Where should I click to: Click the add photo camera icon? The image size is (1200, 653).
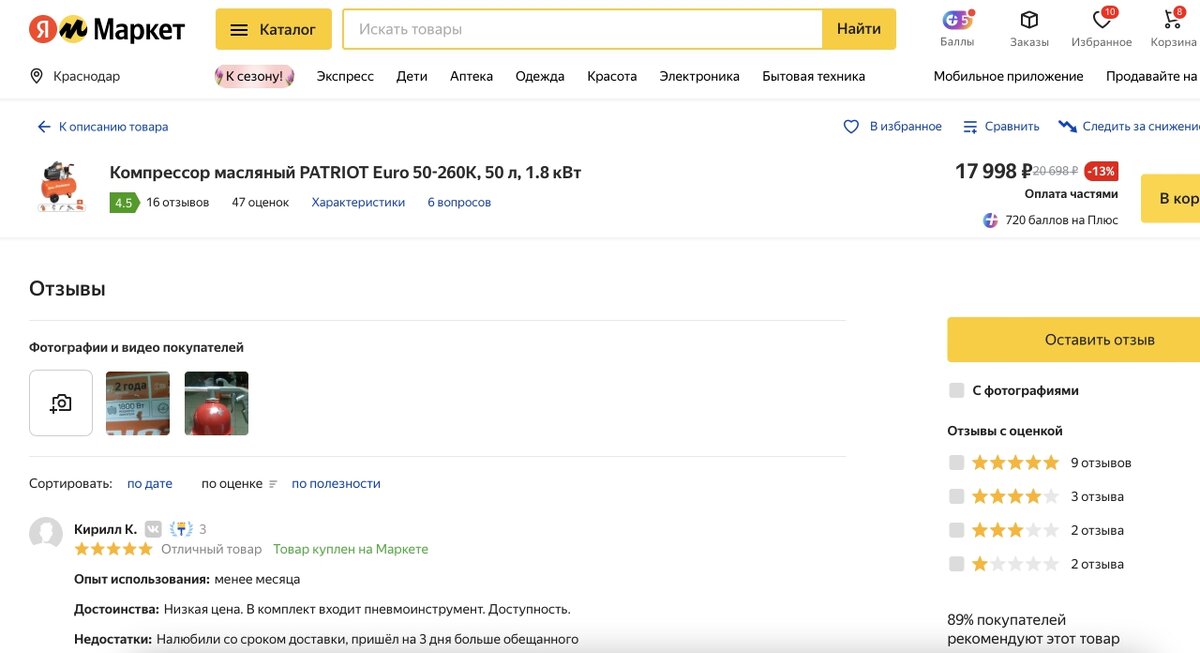tap(61, 403)
